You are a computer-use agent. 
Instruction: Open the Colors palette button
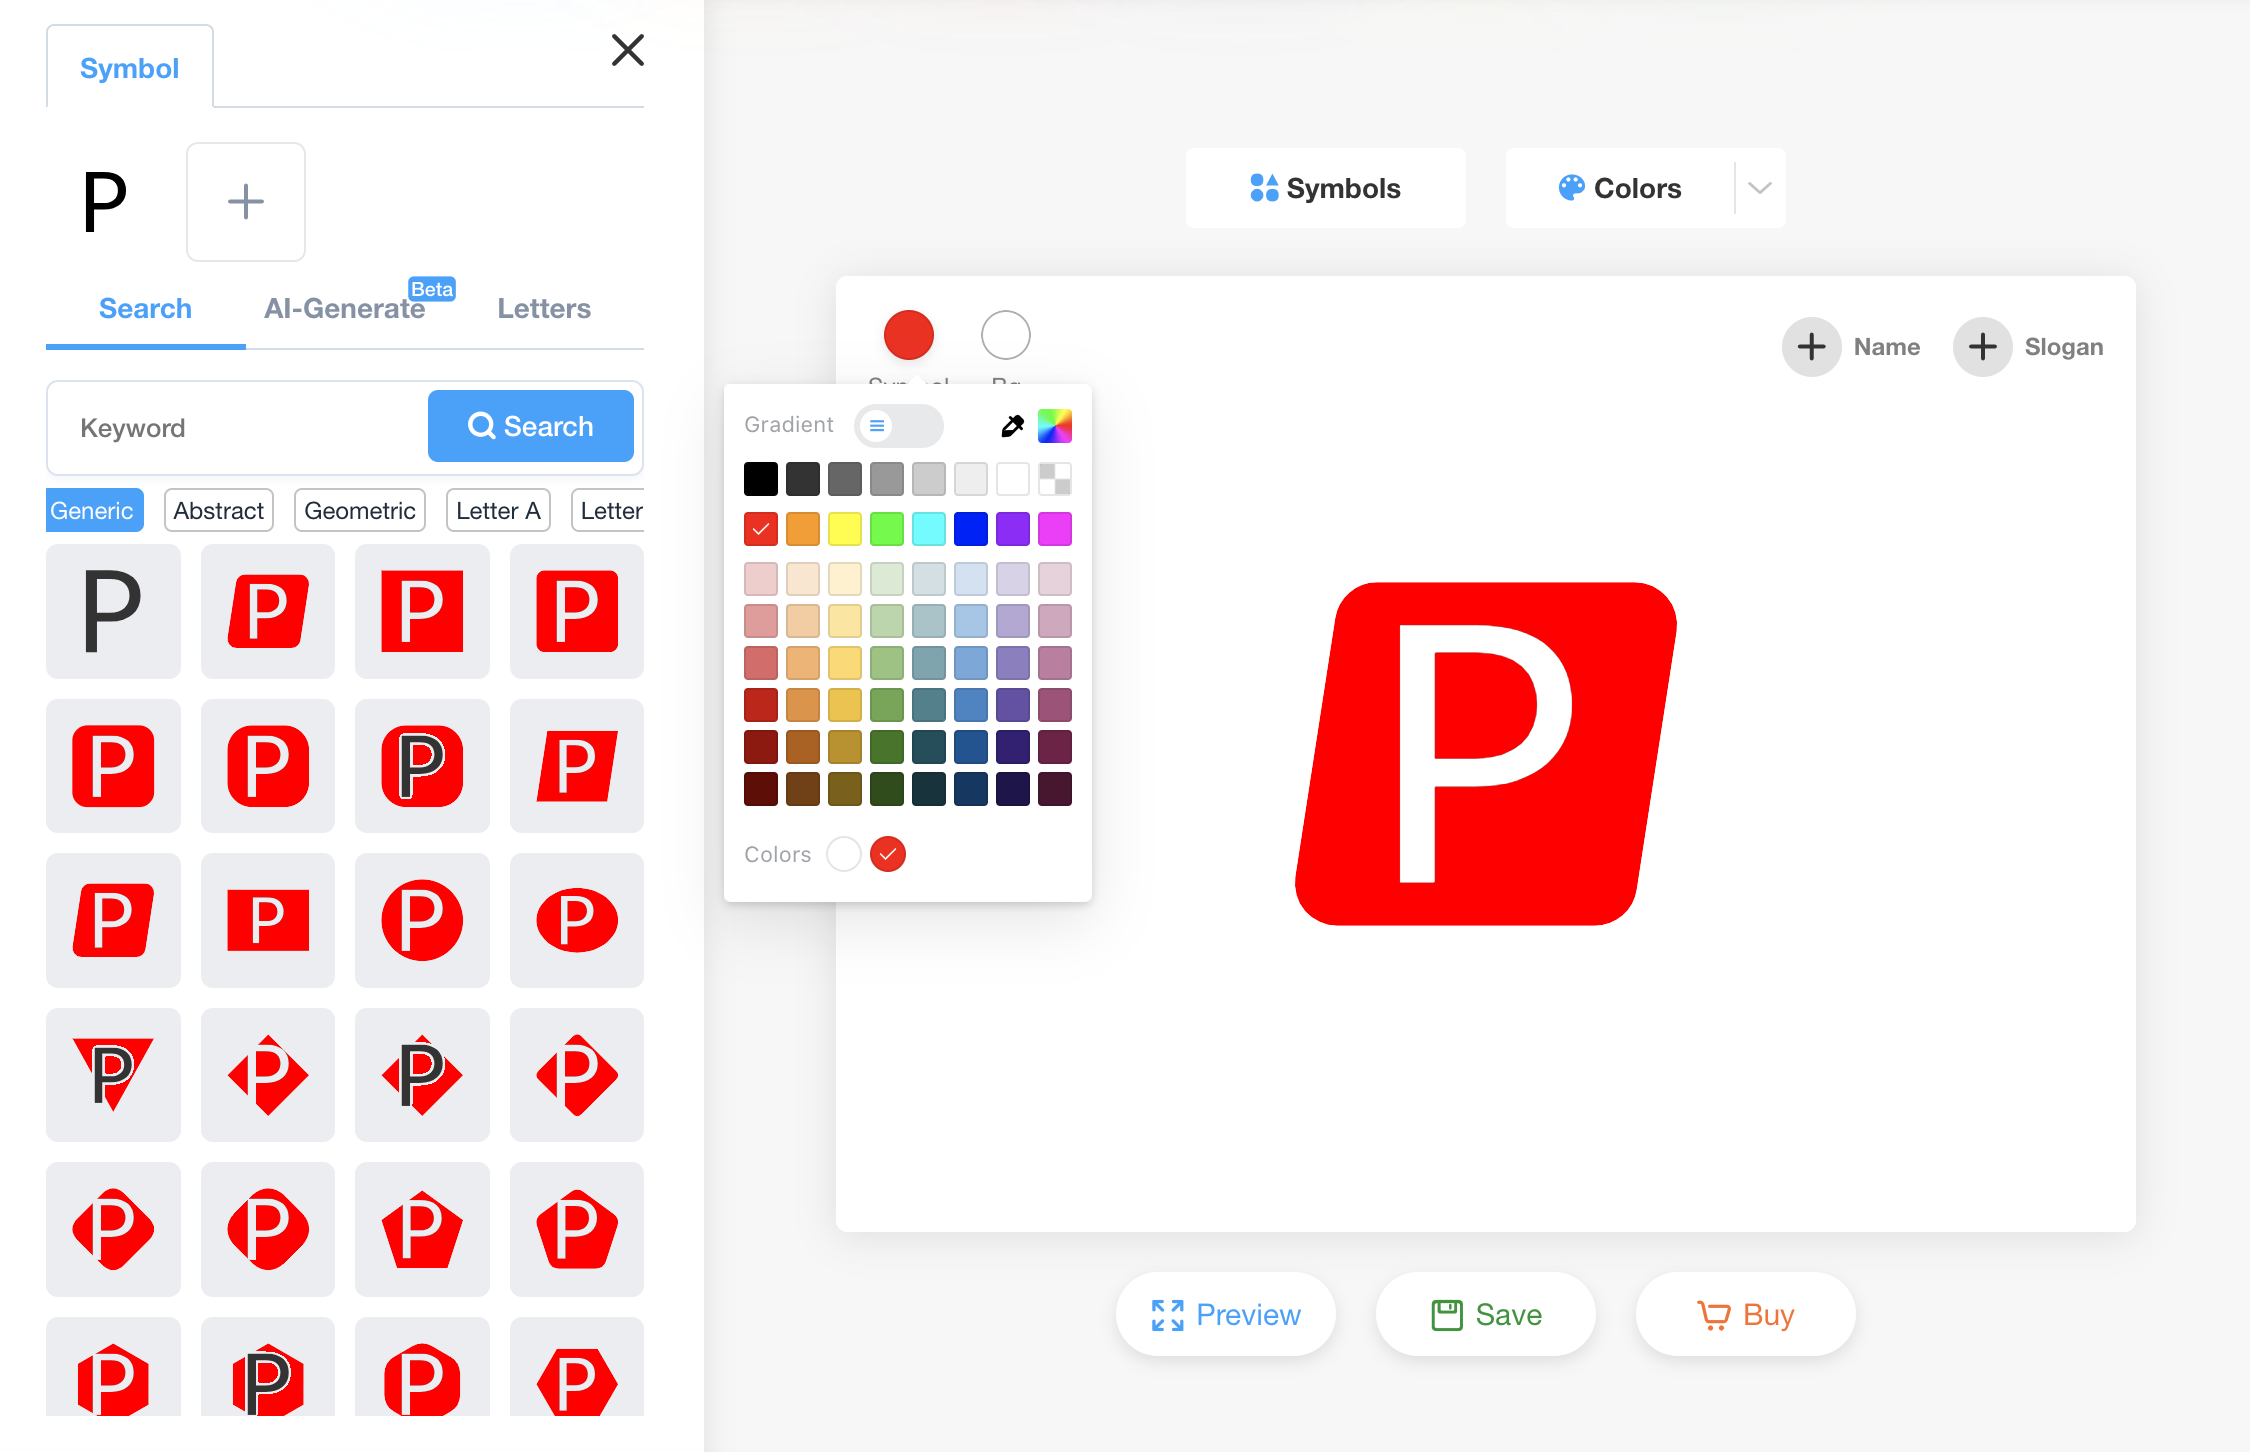pos(1620,188)
